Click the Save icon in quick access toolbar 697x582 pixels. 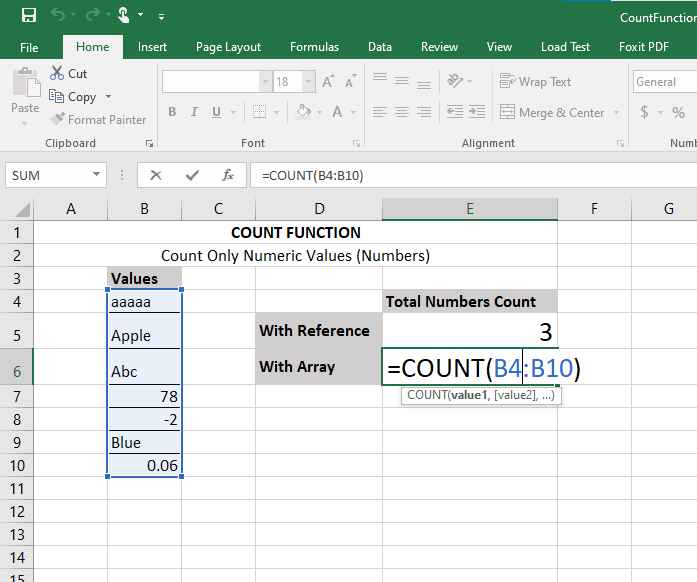29,16
